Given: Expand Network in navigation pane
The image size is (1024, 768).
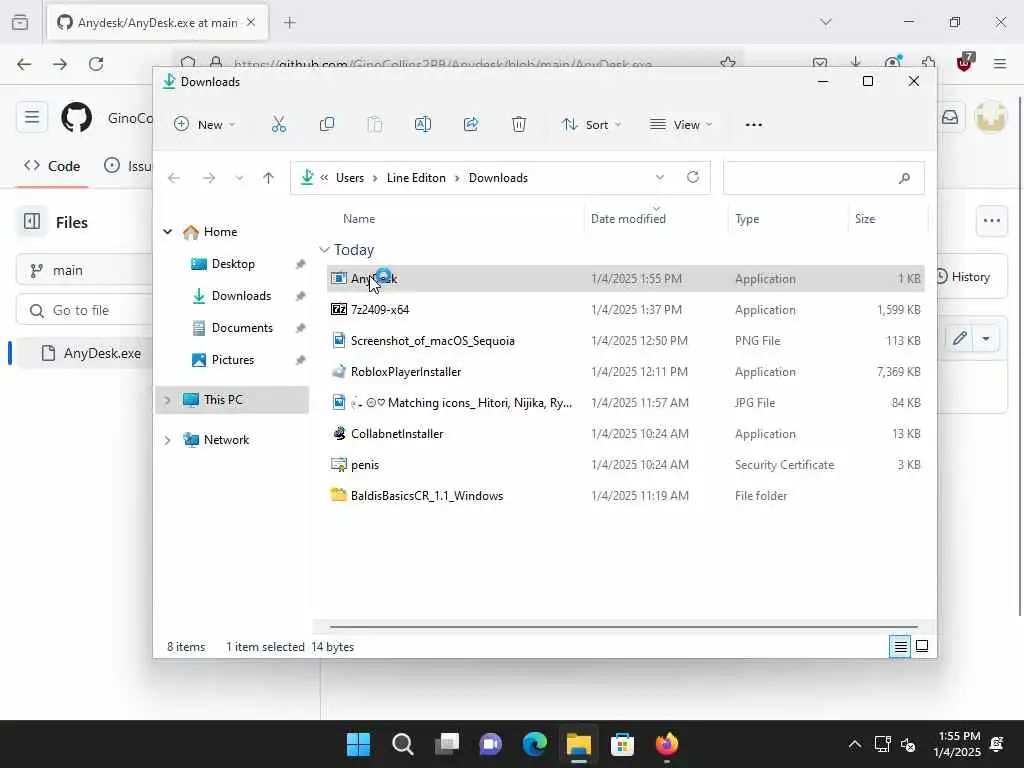Looking at the screenshot, I should [x=167, y=440].
